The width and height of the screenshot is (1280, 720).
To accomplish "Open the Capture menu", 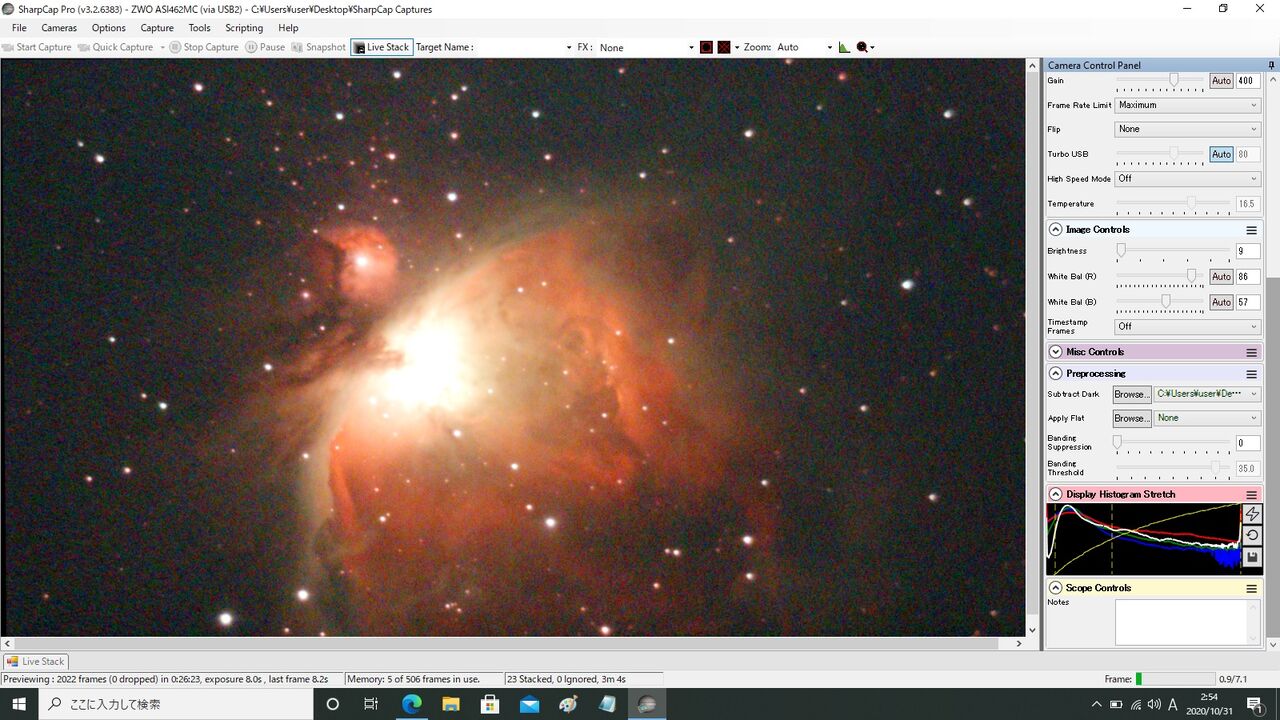I will pyautogui.click(x=157, y=28).
